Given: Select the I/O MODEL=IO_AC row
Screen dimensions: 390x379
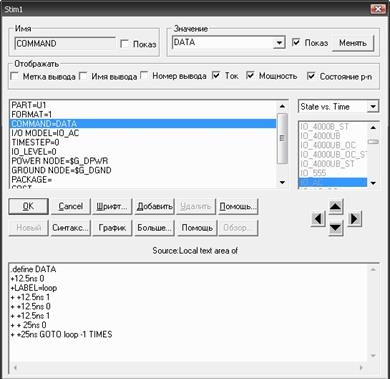Looking at the screenshot, I should [143, 133].
